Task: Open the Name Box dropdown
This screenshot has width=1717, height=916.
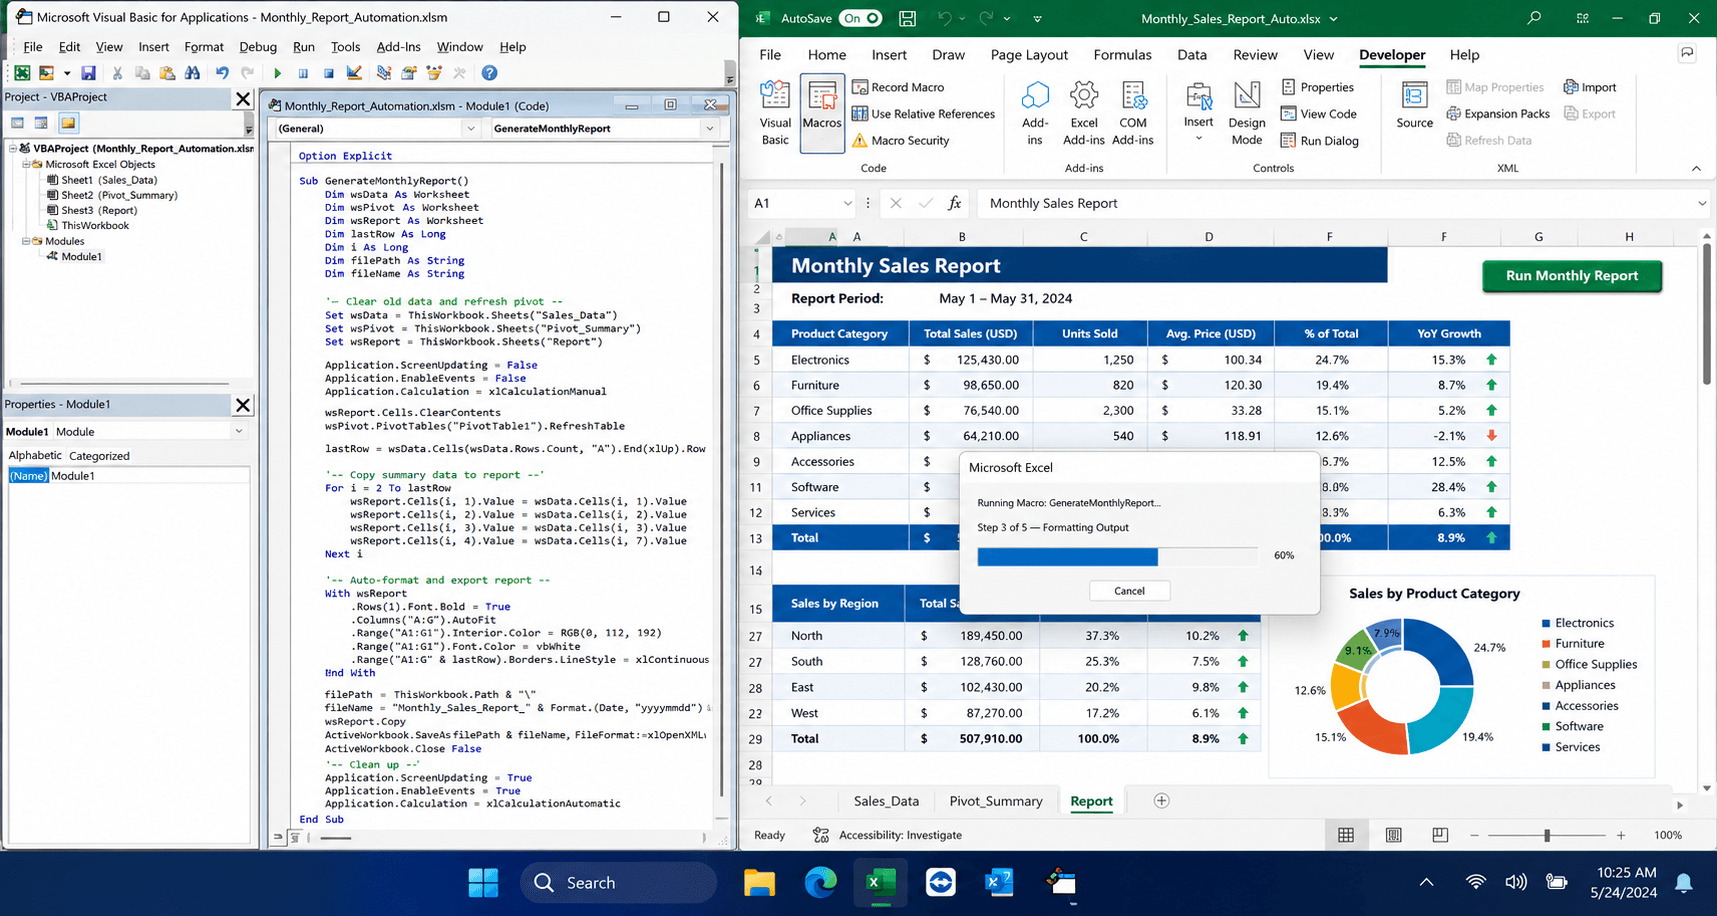Action: [x=847, y=204]
